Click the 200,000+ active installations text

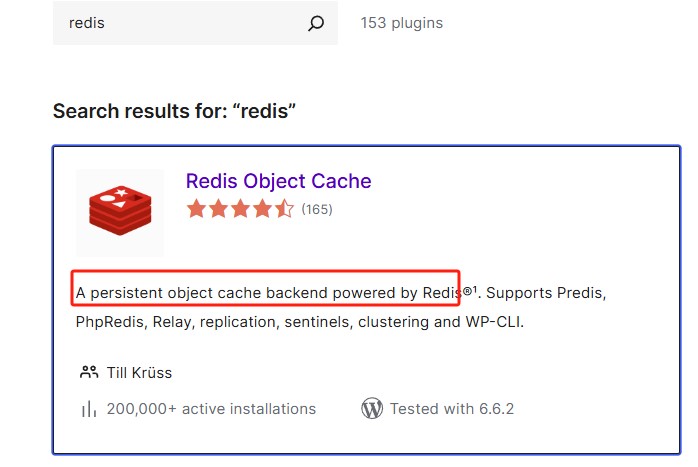pos(211,409)
